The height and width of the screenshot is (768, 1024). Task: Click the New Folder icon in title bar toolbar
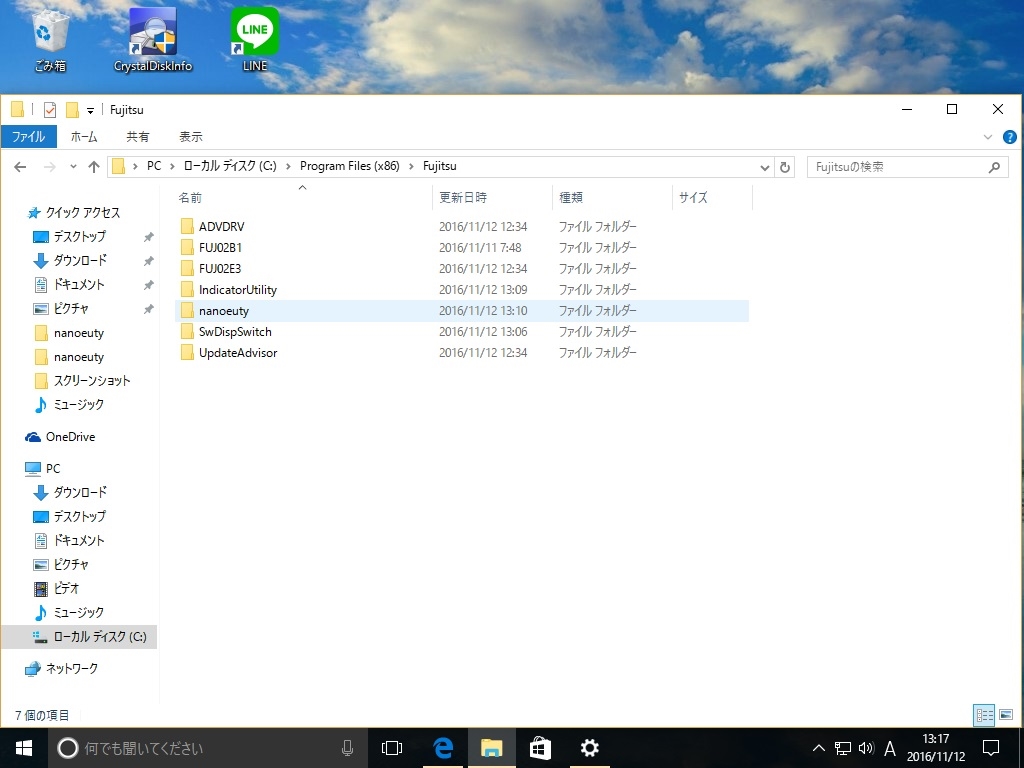pos(72,110)
